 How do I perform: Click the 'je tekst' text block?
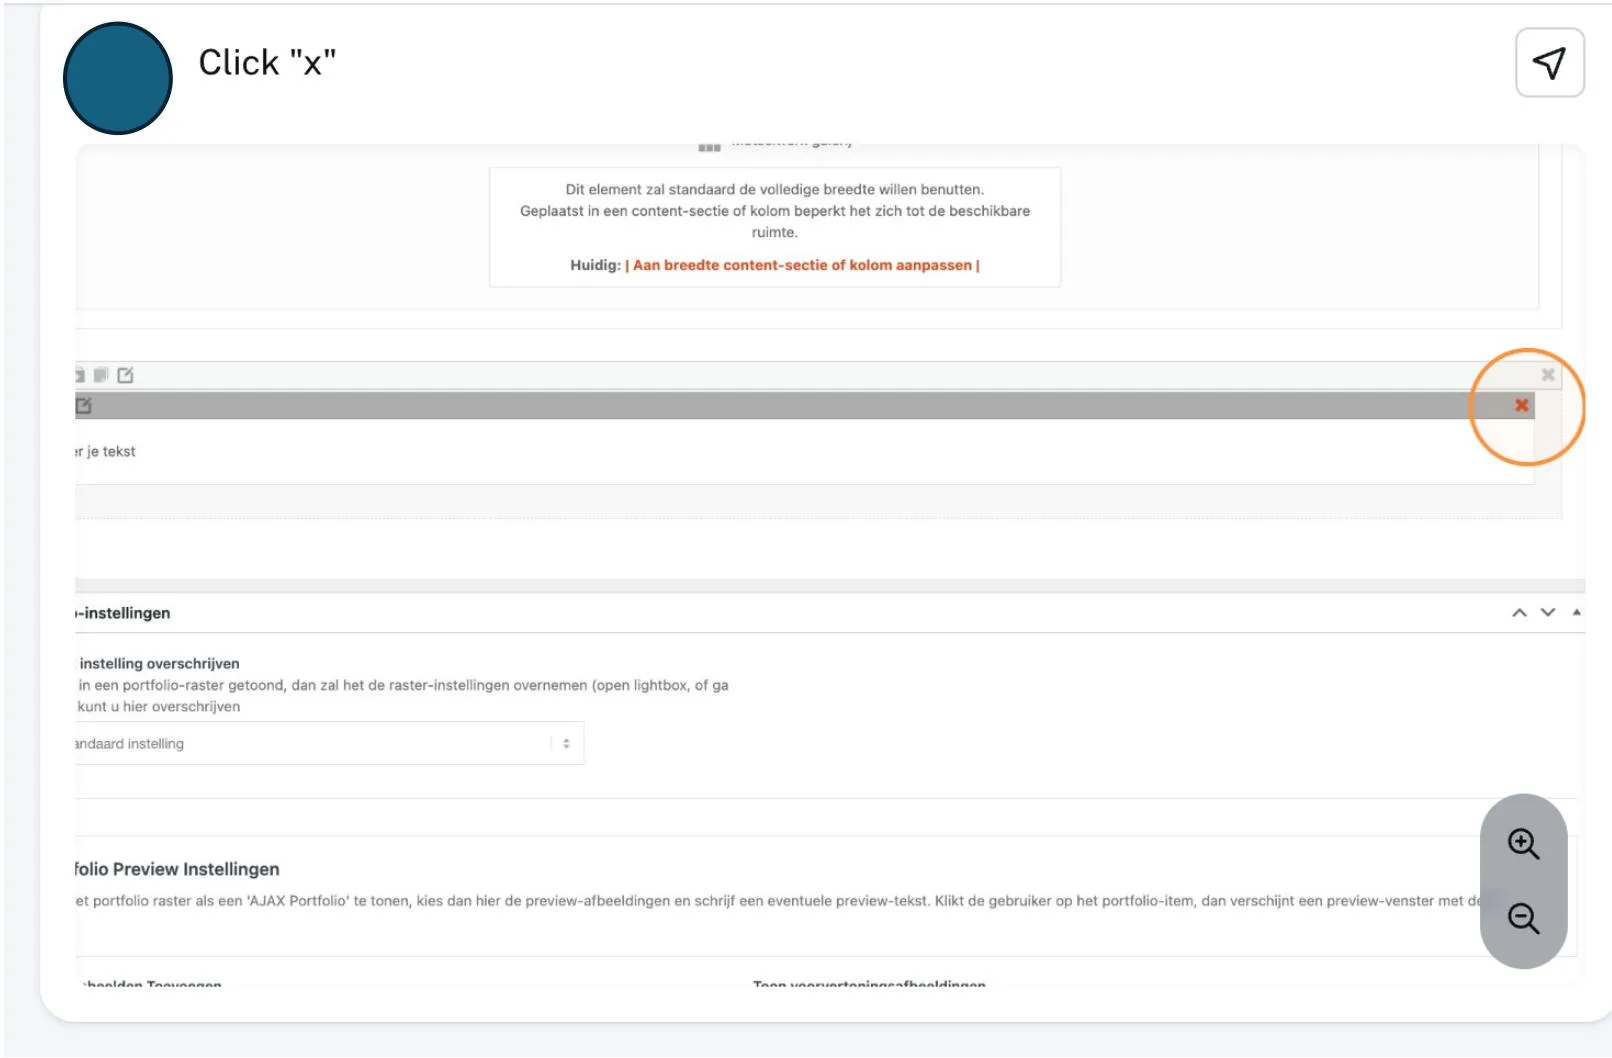pos(105,451)
